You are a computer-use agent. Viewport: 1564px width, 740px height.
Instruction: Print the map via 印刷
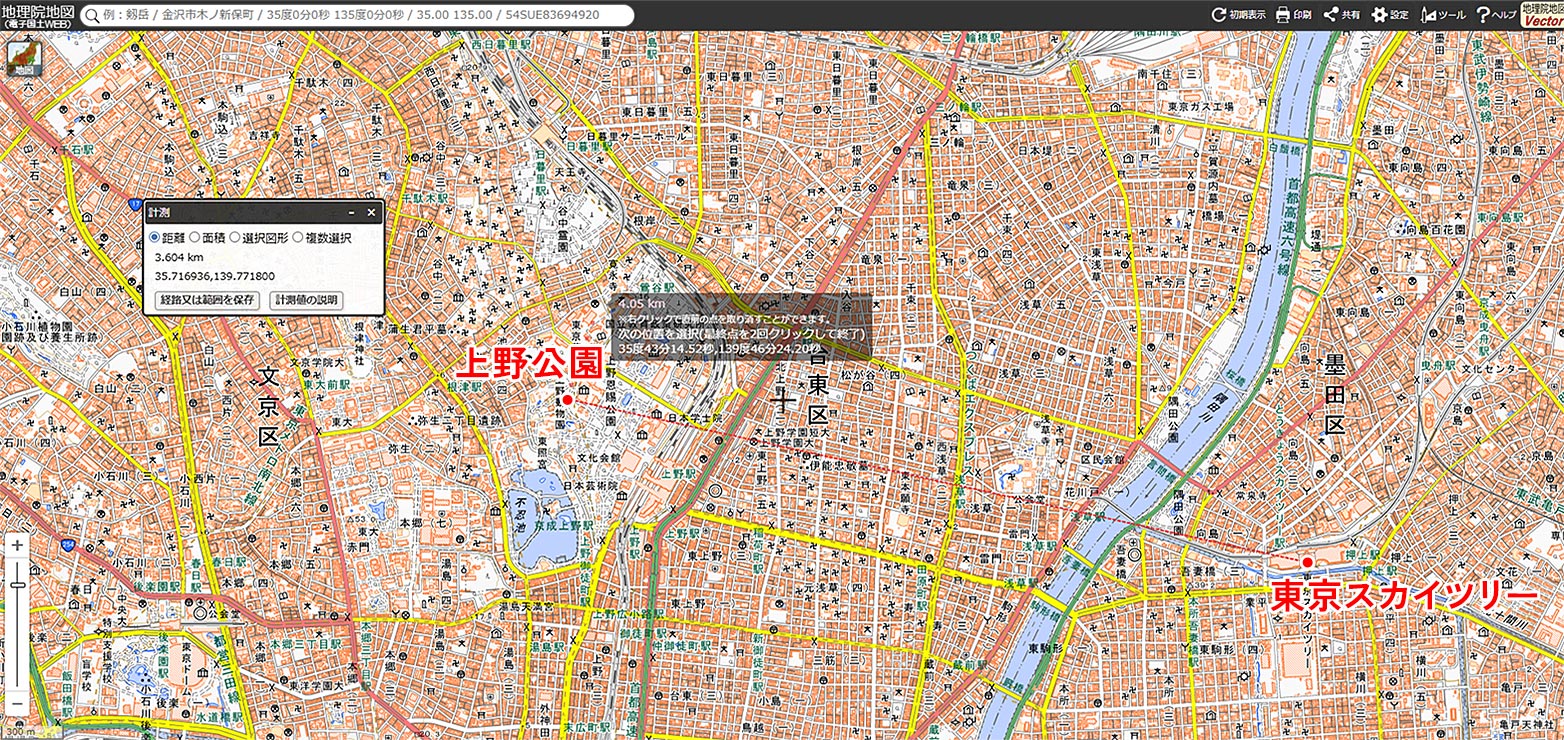pyautogui.click(x=1293, y=15)
